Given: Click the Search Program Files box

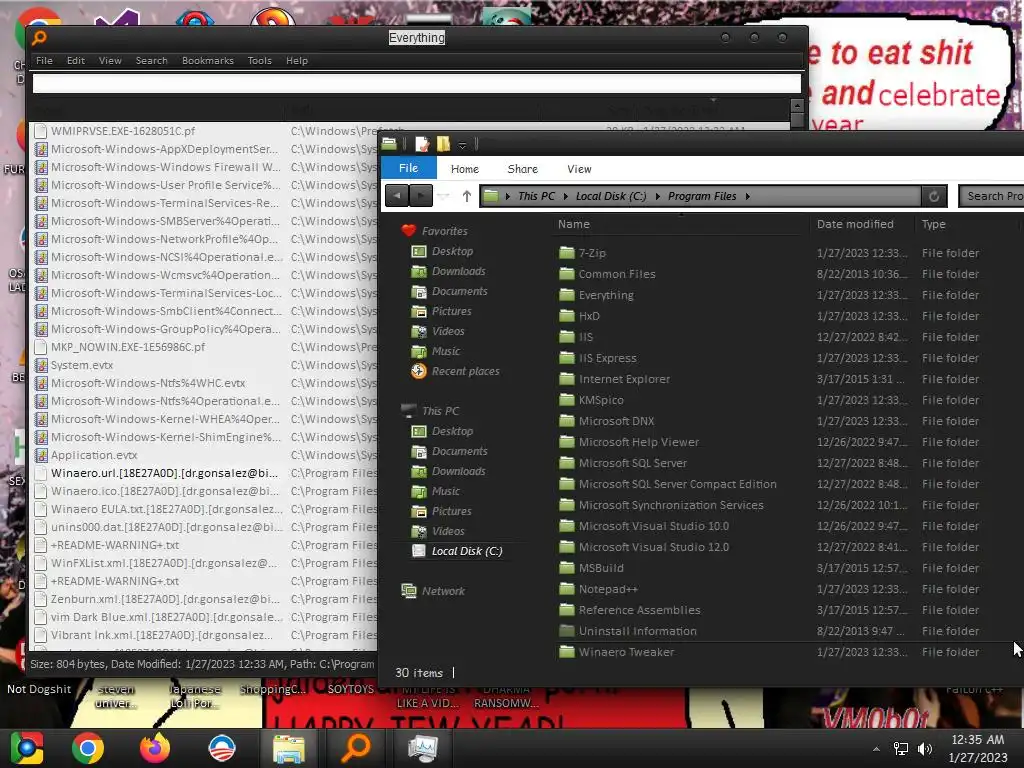Looking at the screenshot, I should pos(991,196).
